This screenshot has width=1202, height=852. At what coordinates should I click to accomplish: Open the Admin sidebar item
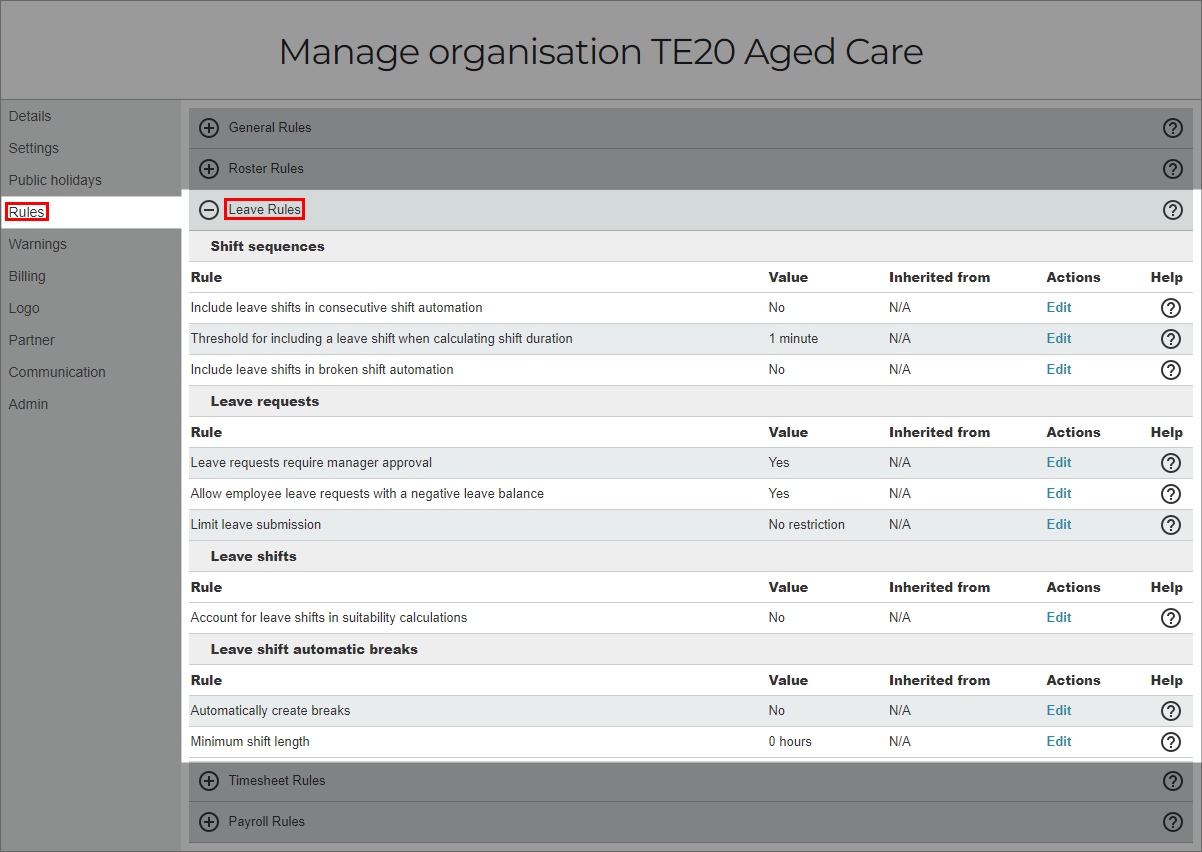[28, 404]
